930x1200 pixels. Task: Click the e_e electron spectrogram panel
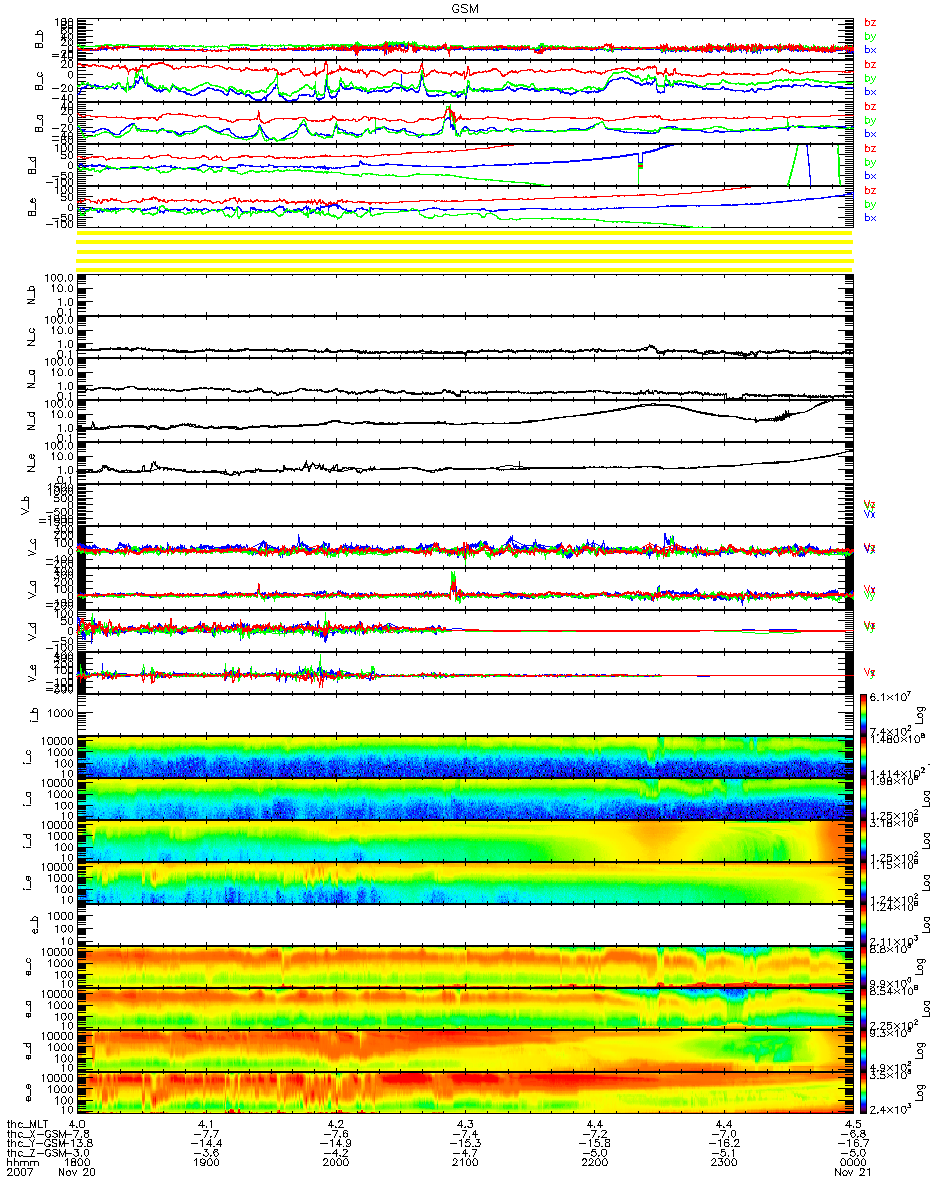(464, 1093)
